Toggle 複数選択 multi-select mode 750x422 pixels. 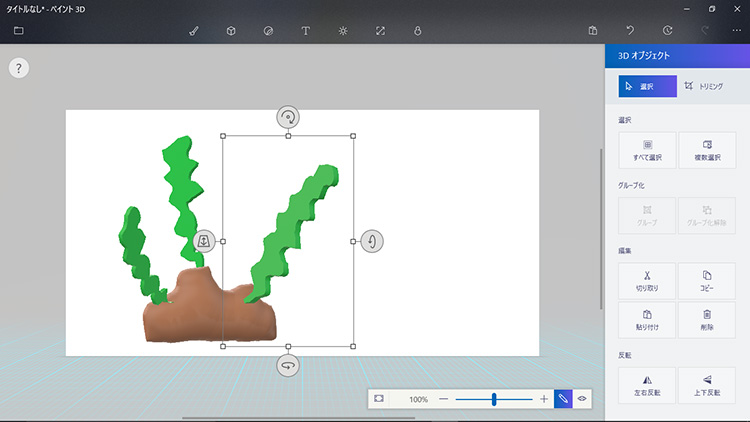[x=707, y=150]
